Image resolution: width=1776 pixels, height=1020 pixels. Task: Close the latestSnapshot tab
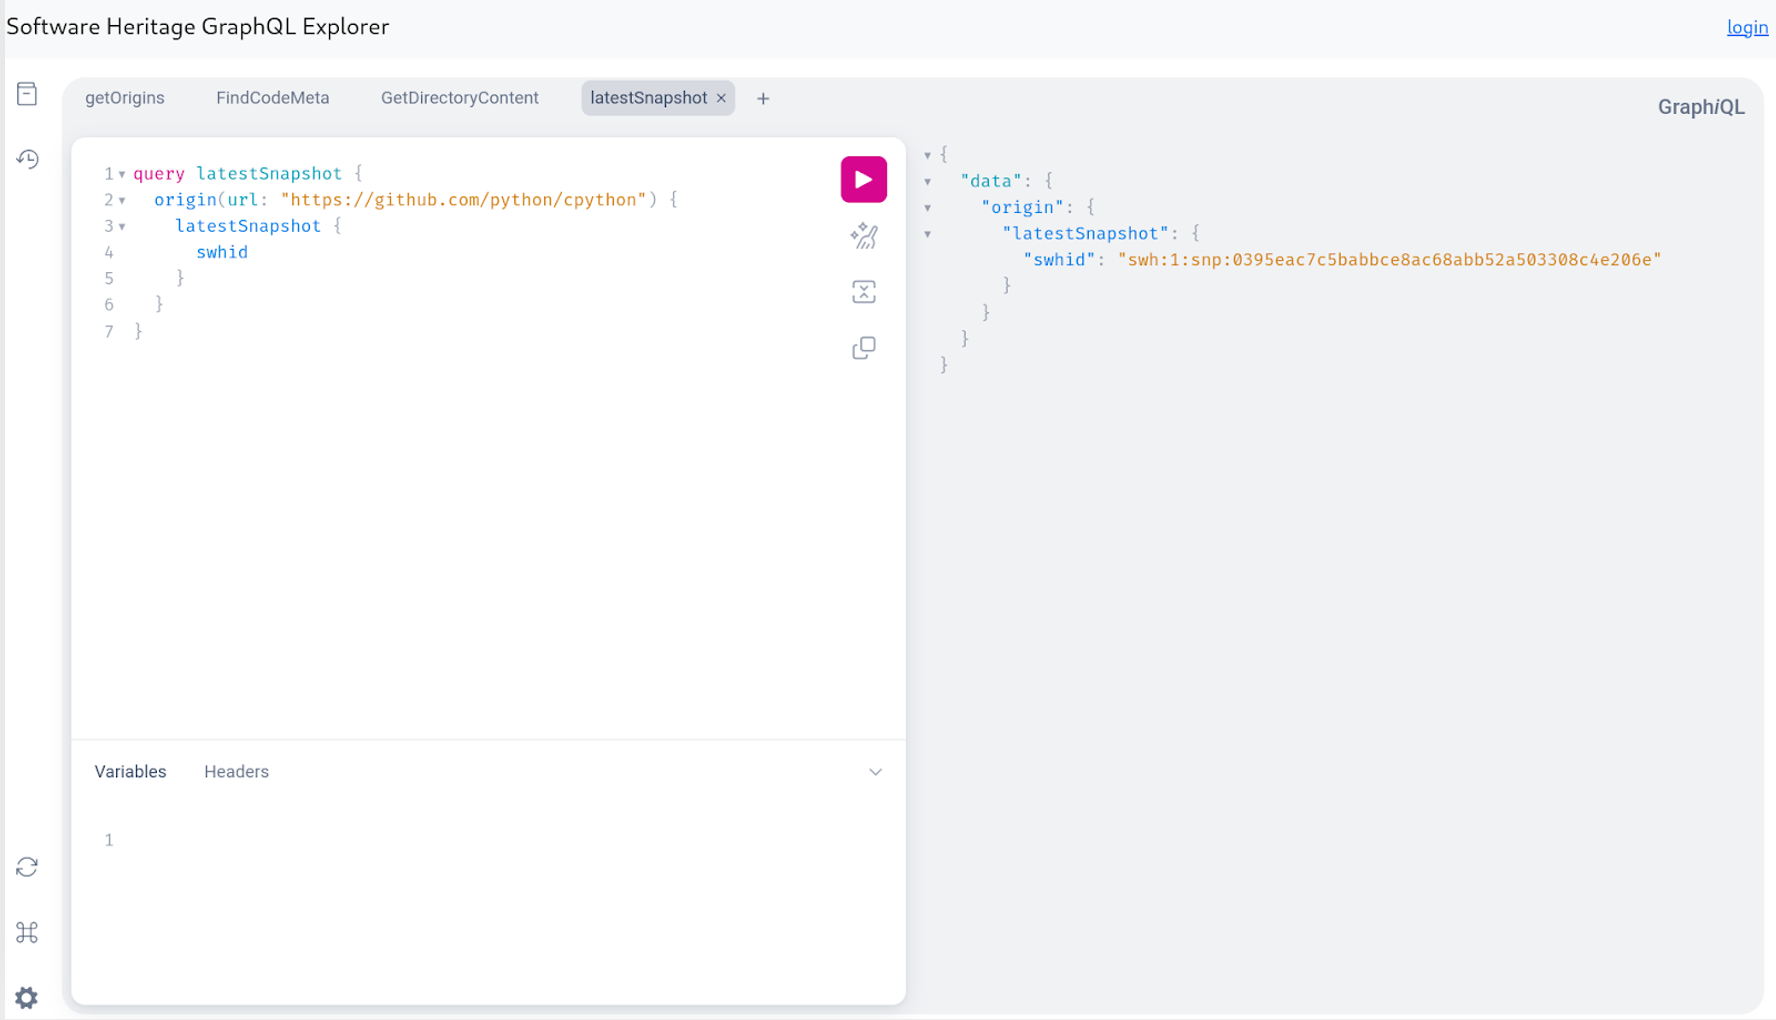[721, 98]
